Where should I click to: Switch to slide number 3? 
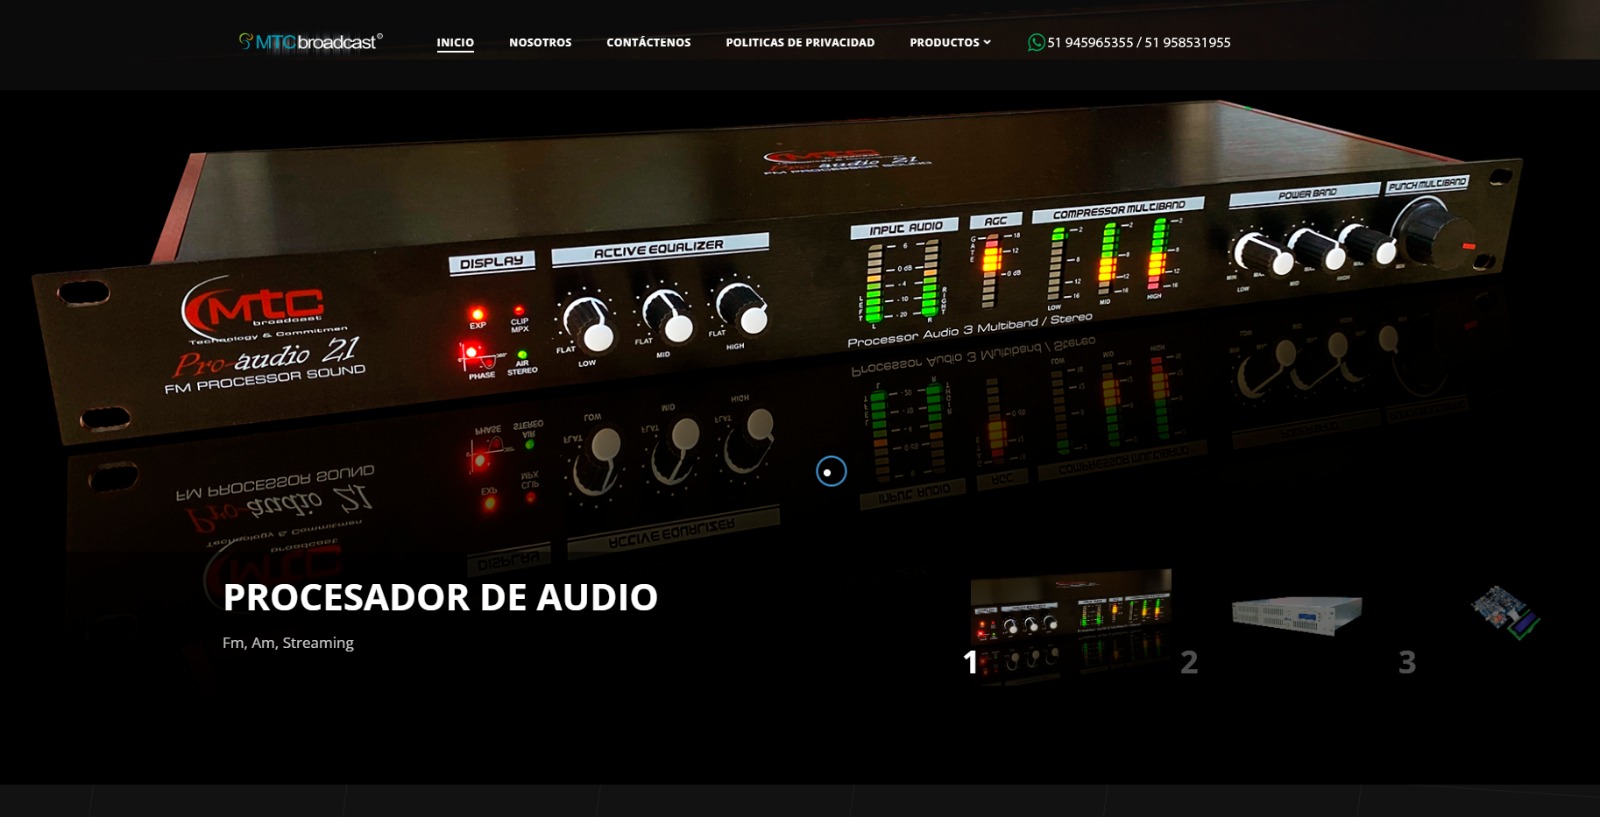(1407, 662)
